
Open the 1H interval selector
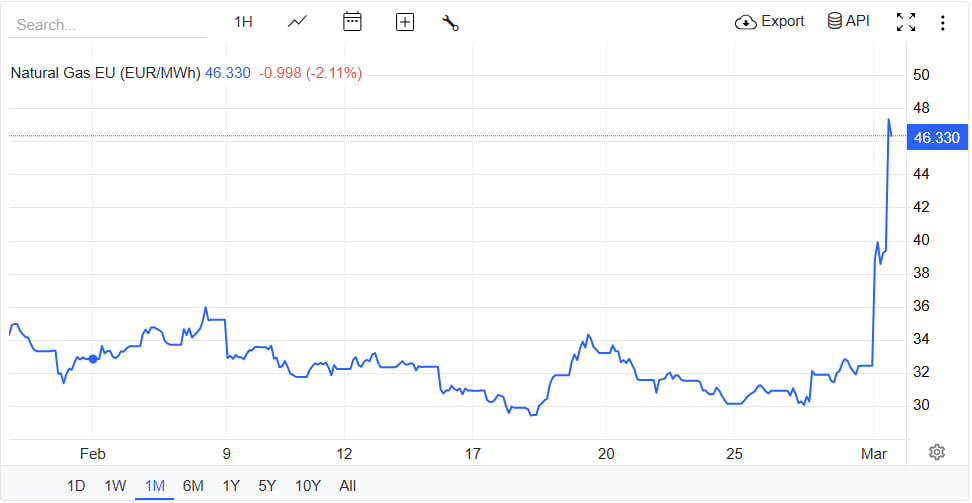click(243, 22)
